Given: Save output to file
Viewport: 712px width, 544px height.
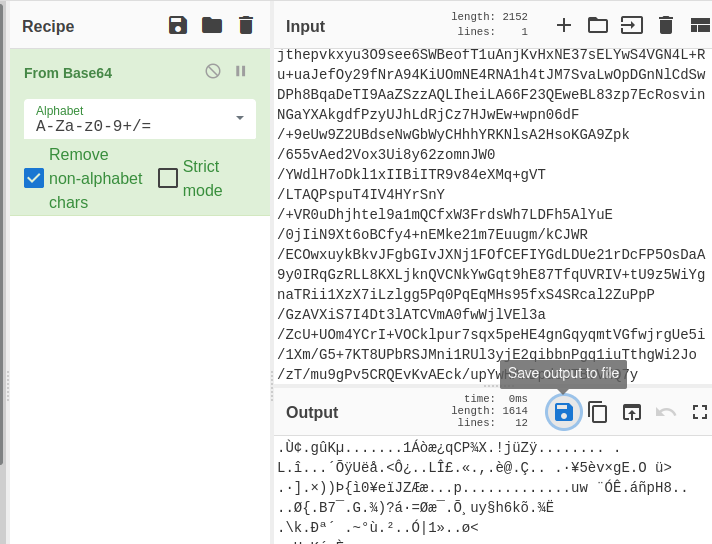Looking at the screenshot, I should [564, 412].
